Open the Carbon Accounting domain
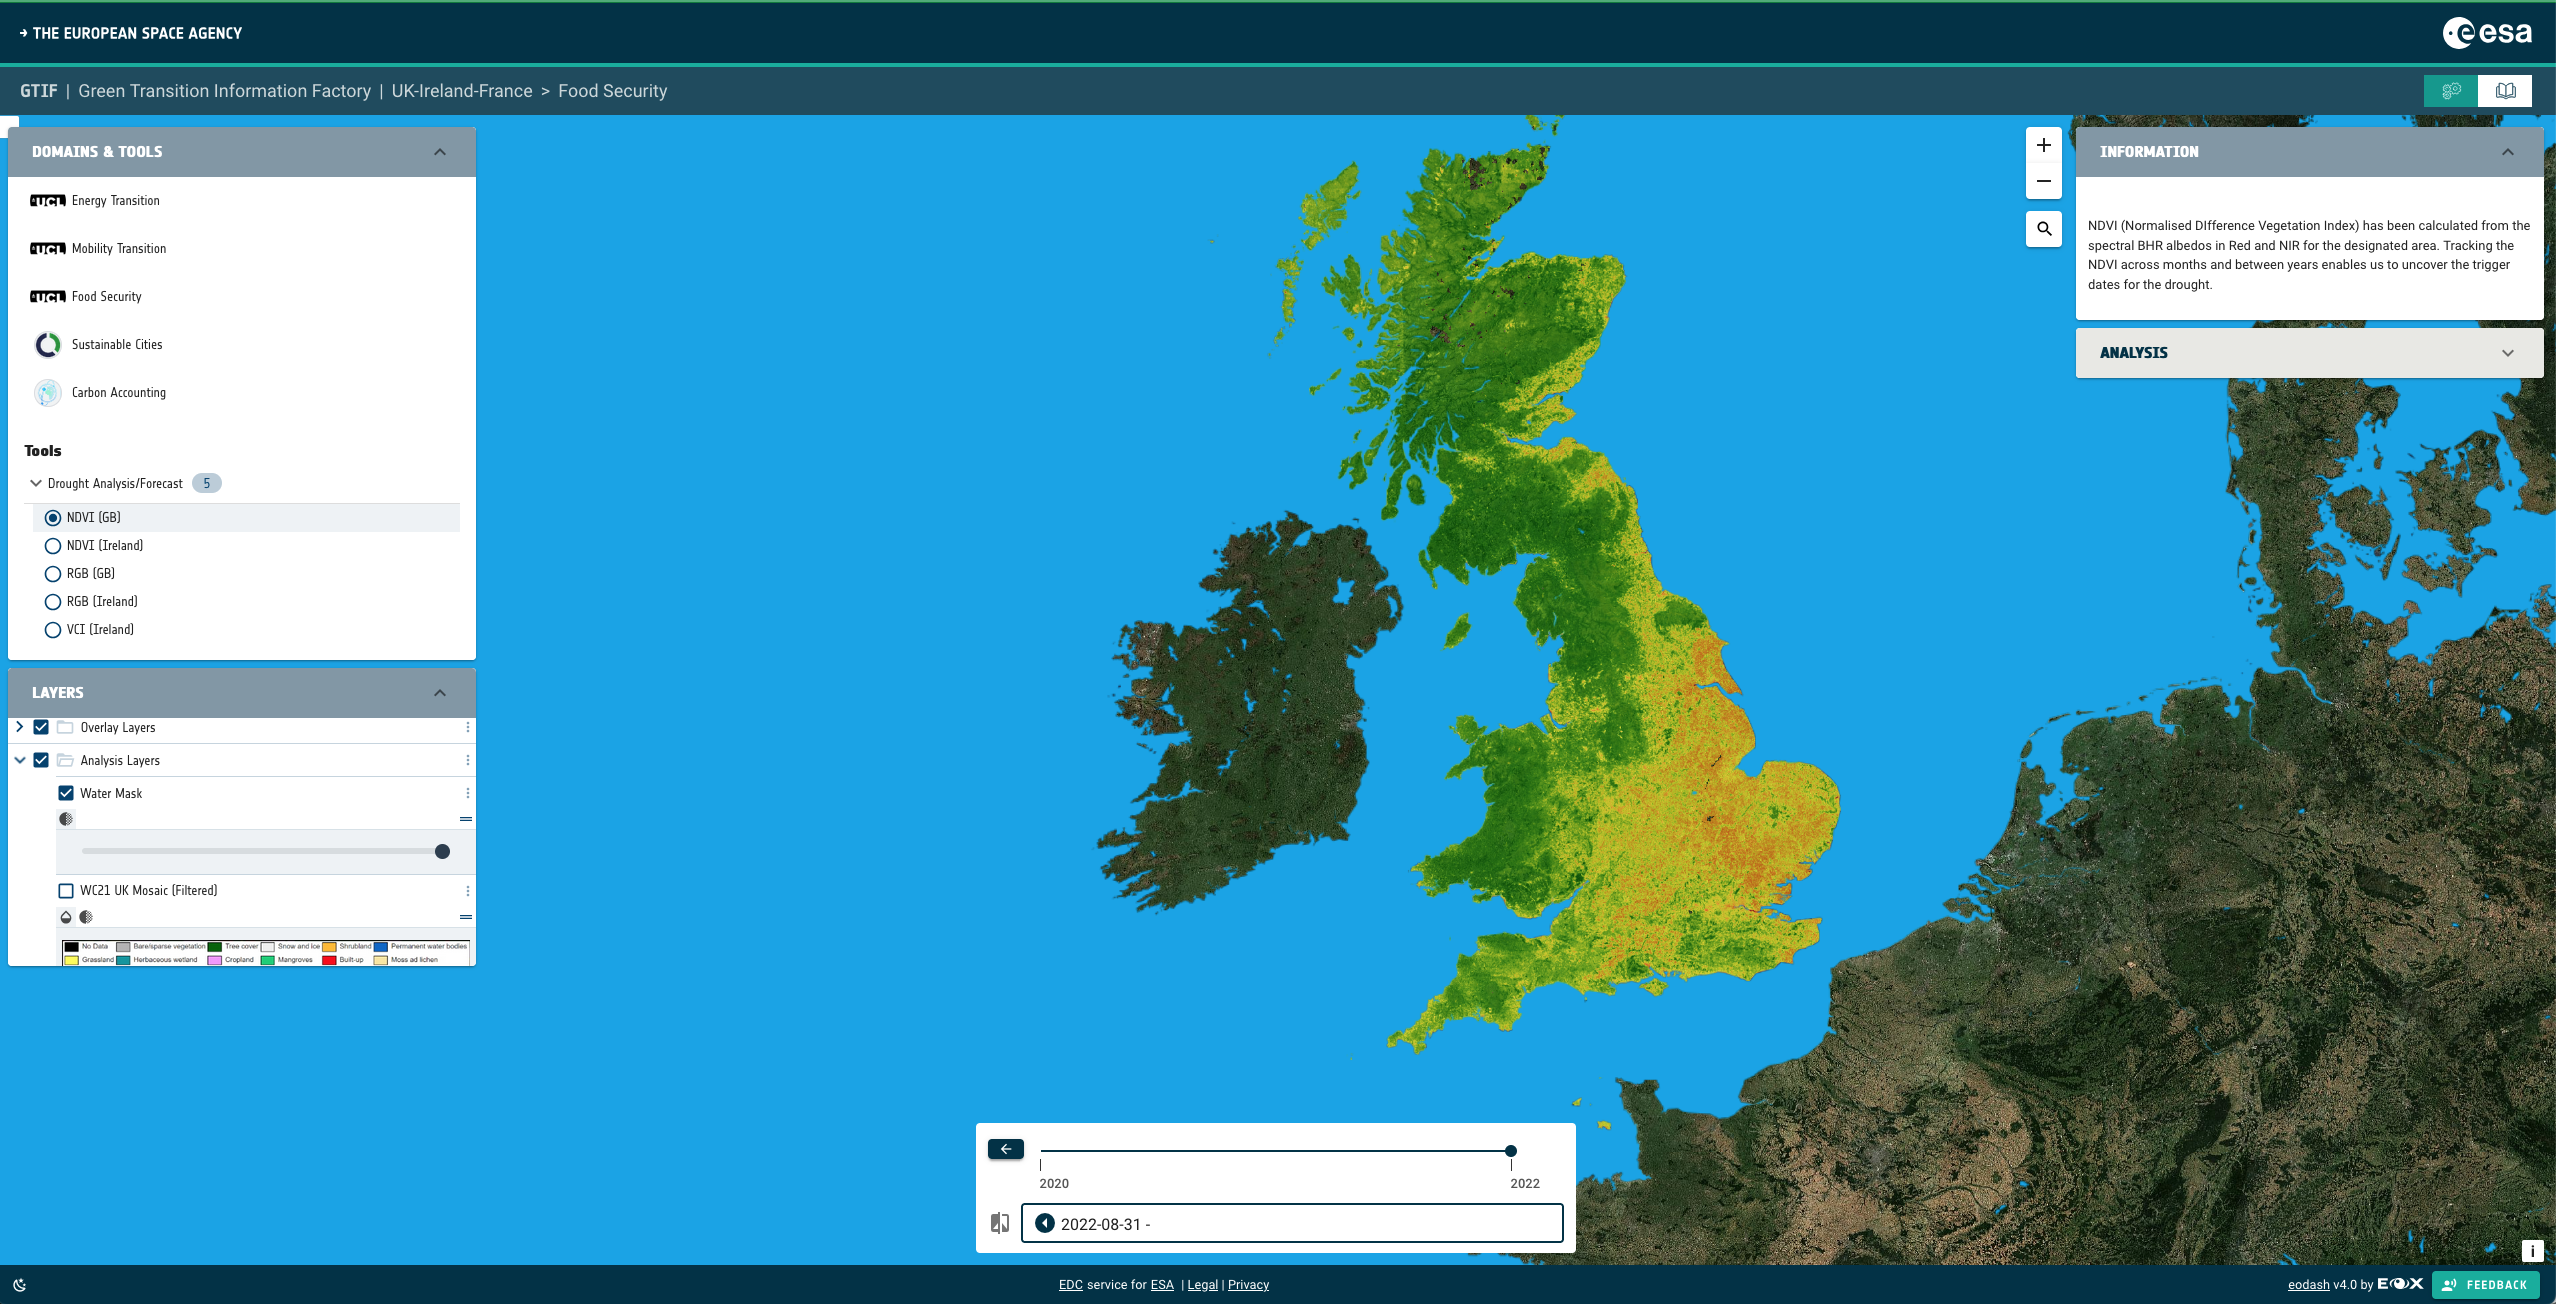The width and height of the screenshot is (2556, 1304). [x=118, y=393]
